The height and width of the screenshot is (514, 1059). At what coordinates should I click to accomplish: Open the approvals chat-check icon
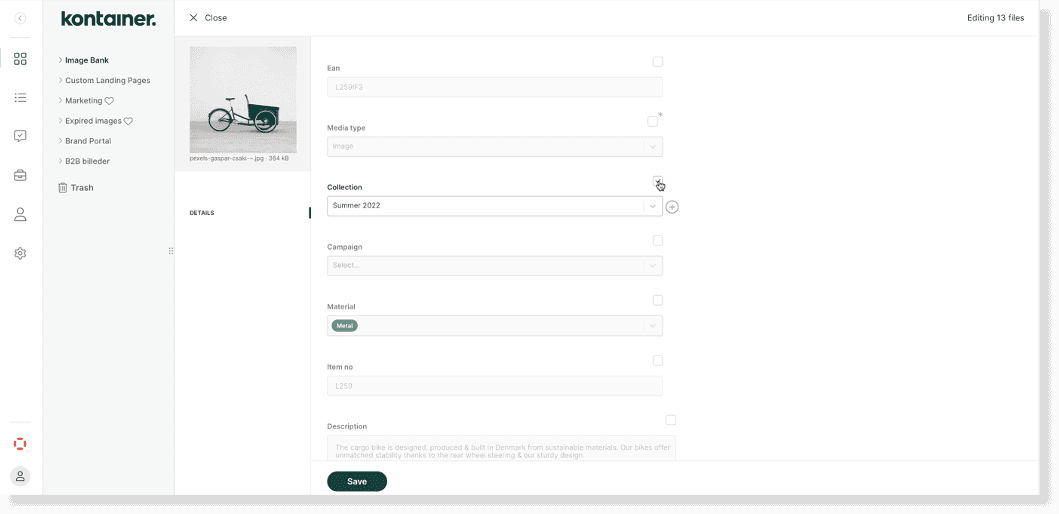click(x=20, y=136)
